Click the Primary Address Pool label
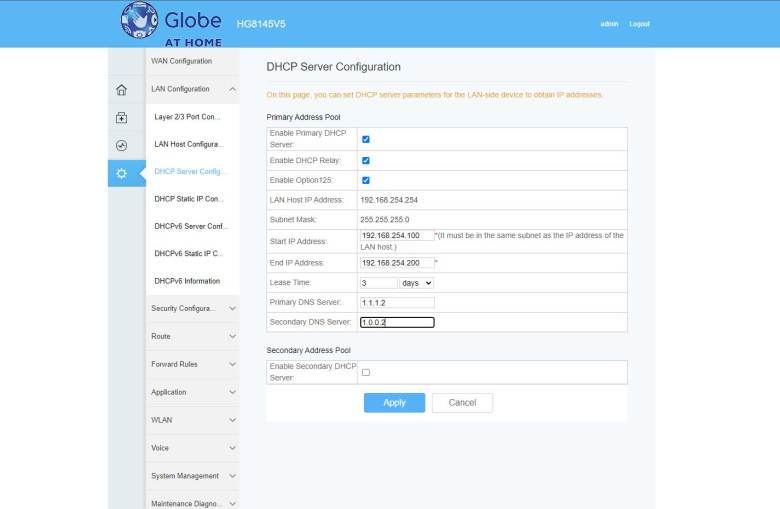Screen dimensions: 780x509 pyautogui.click(x=303, y=117)
